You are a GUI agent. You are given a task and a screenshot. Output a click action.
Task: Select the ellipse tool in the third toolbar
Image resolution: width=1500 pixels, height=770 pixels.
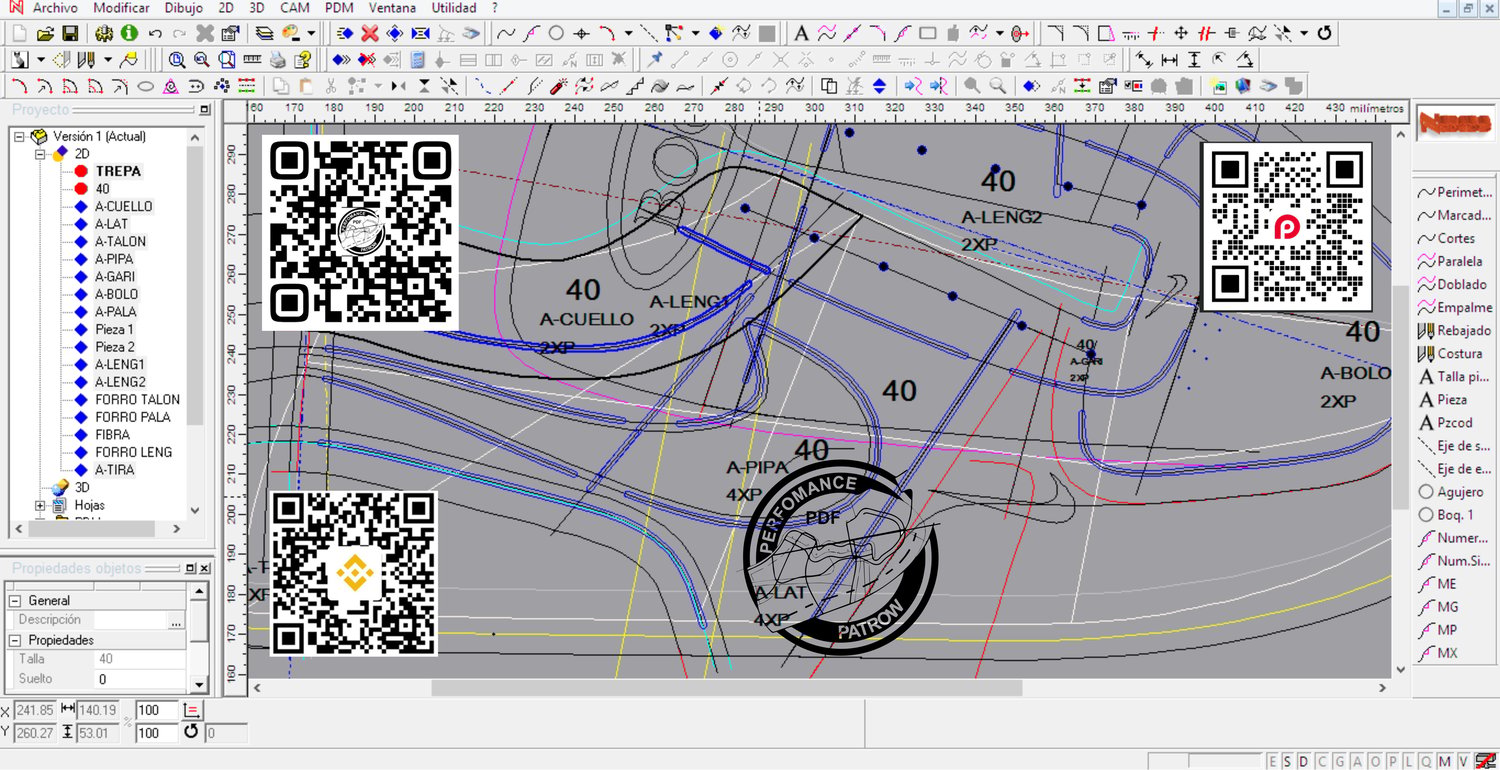[x=145, y=85]
